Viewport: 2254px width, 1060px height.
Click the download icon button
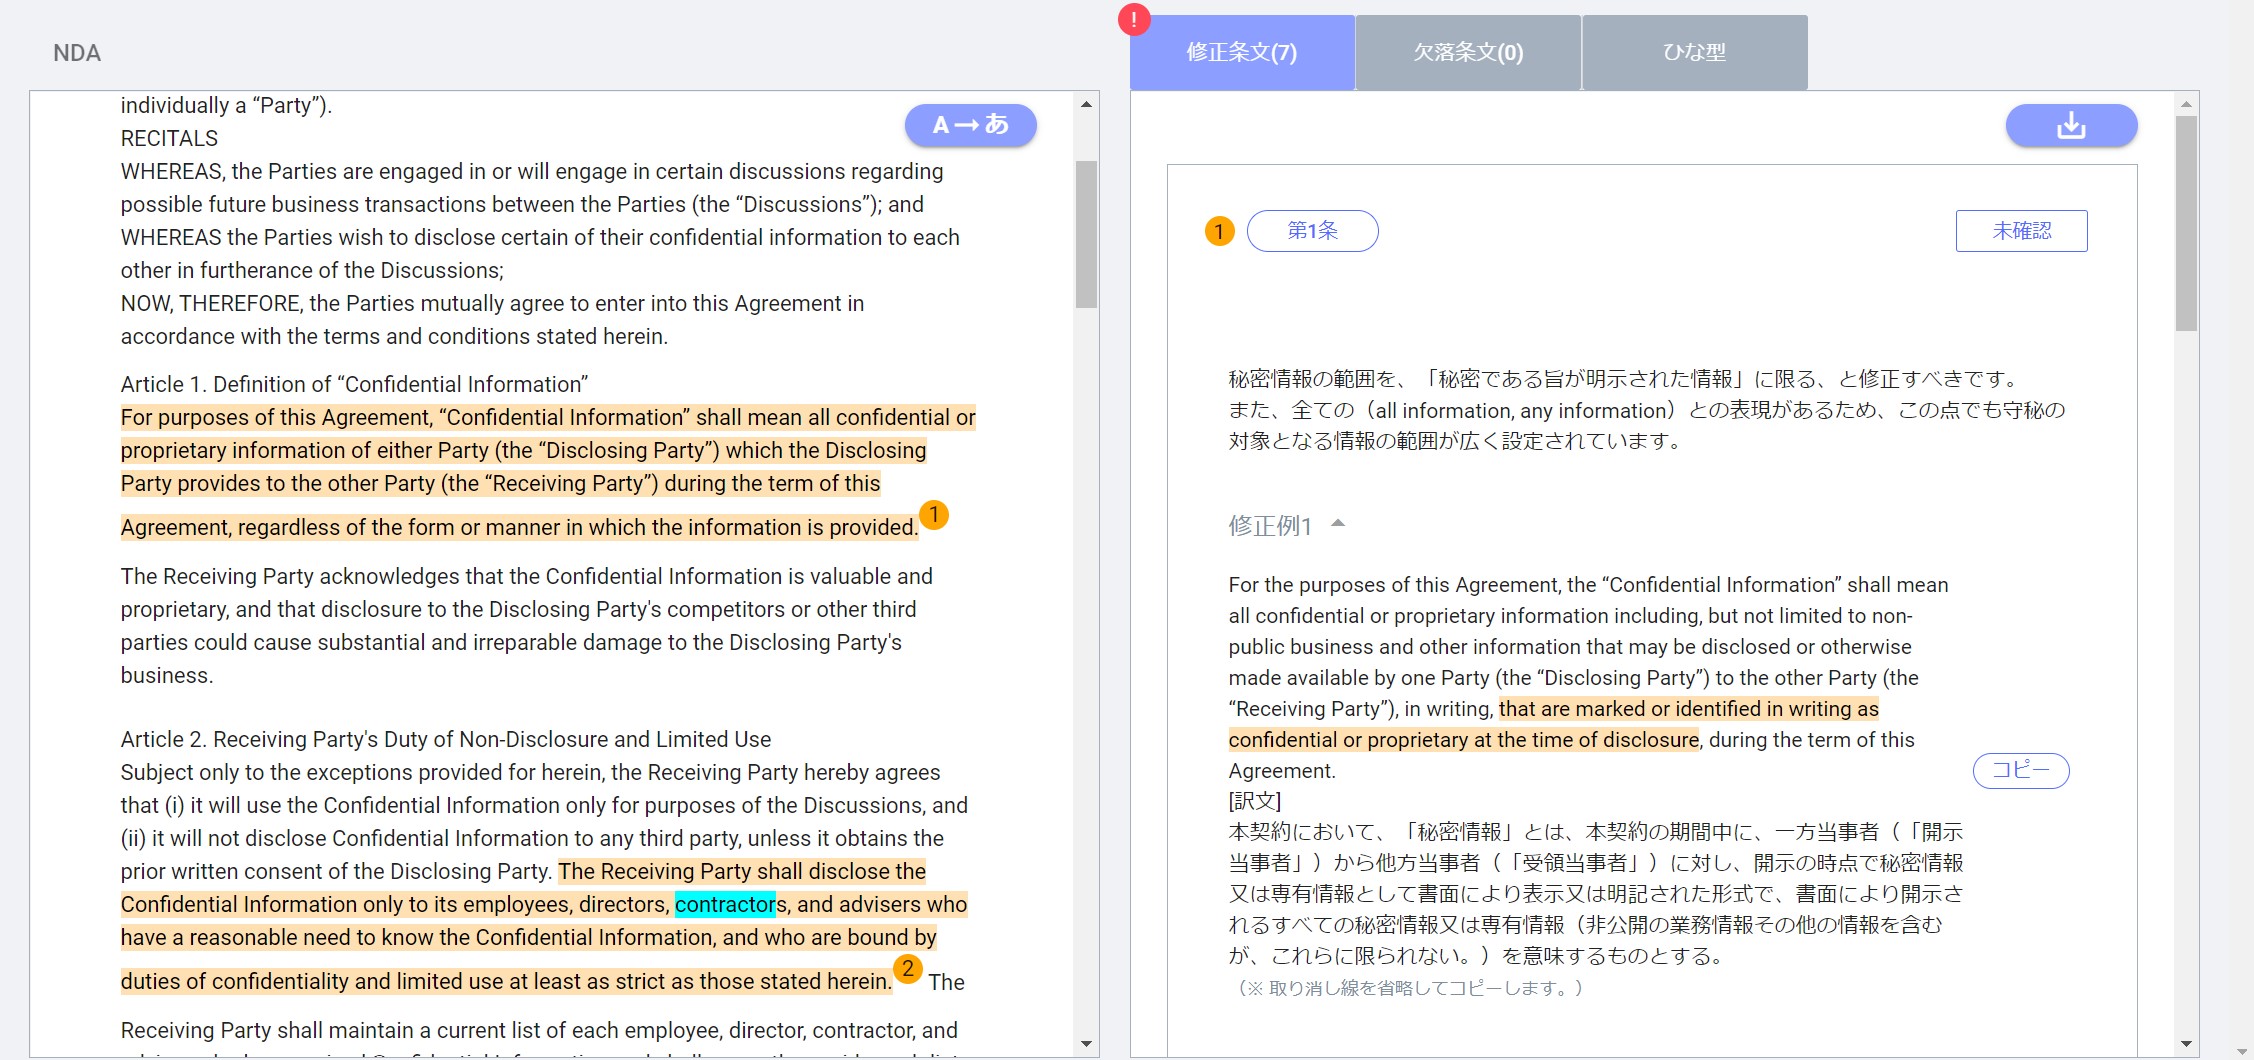(2071, 125)
